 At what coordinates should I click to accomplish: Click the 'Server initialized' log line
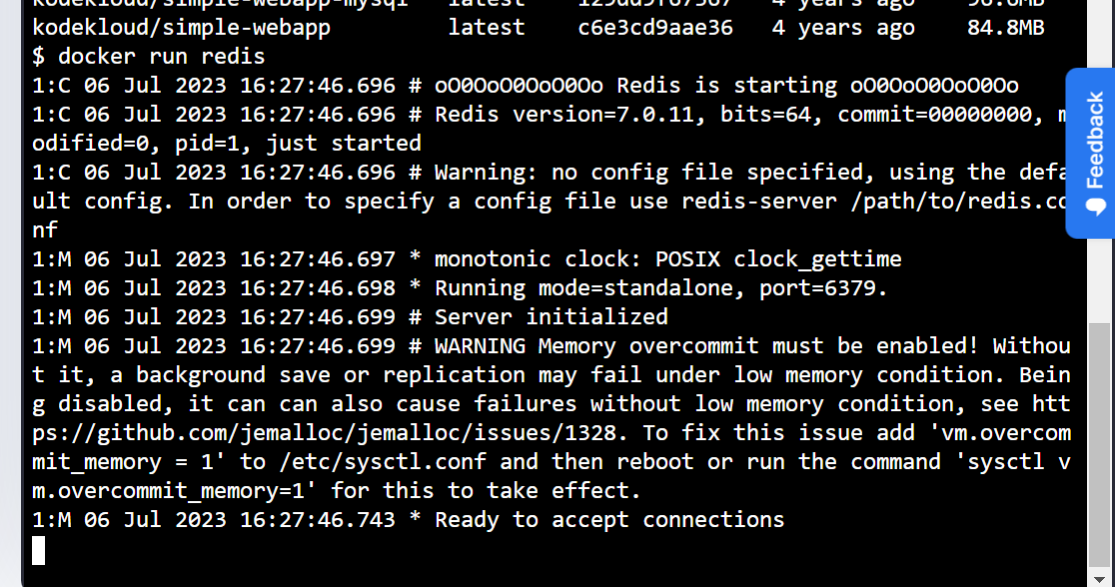(x=551, y=317)
